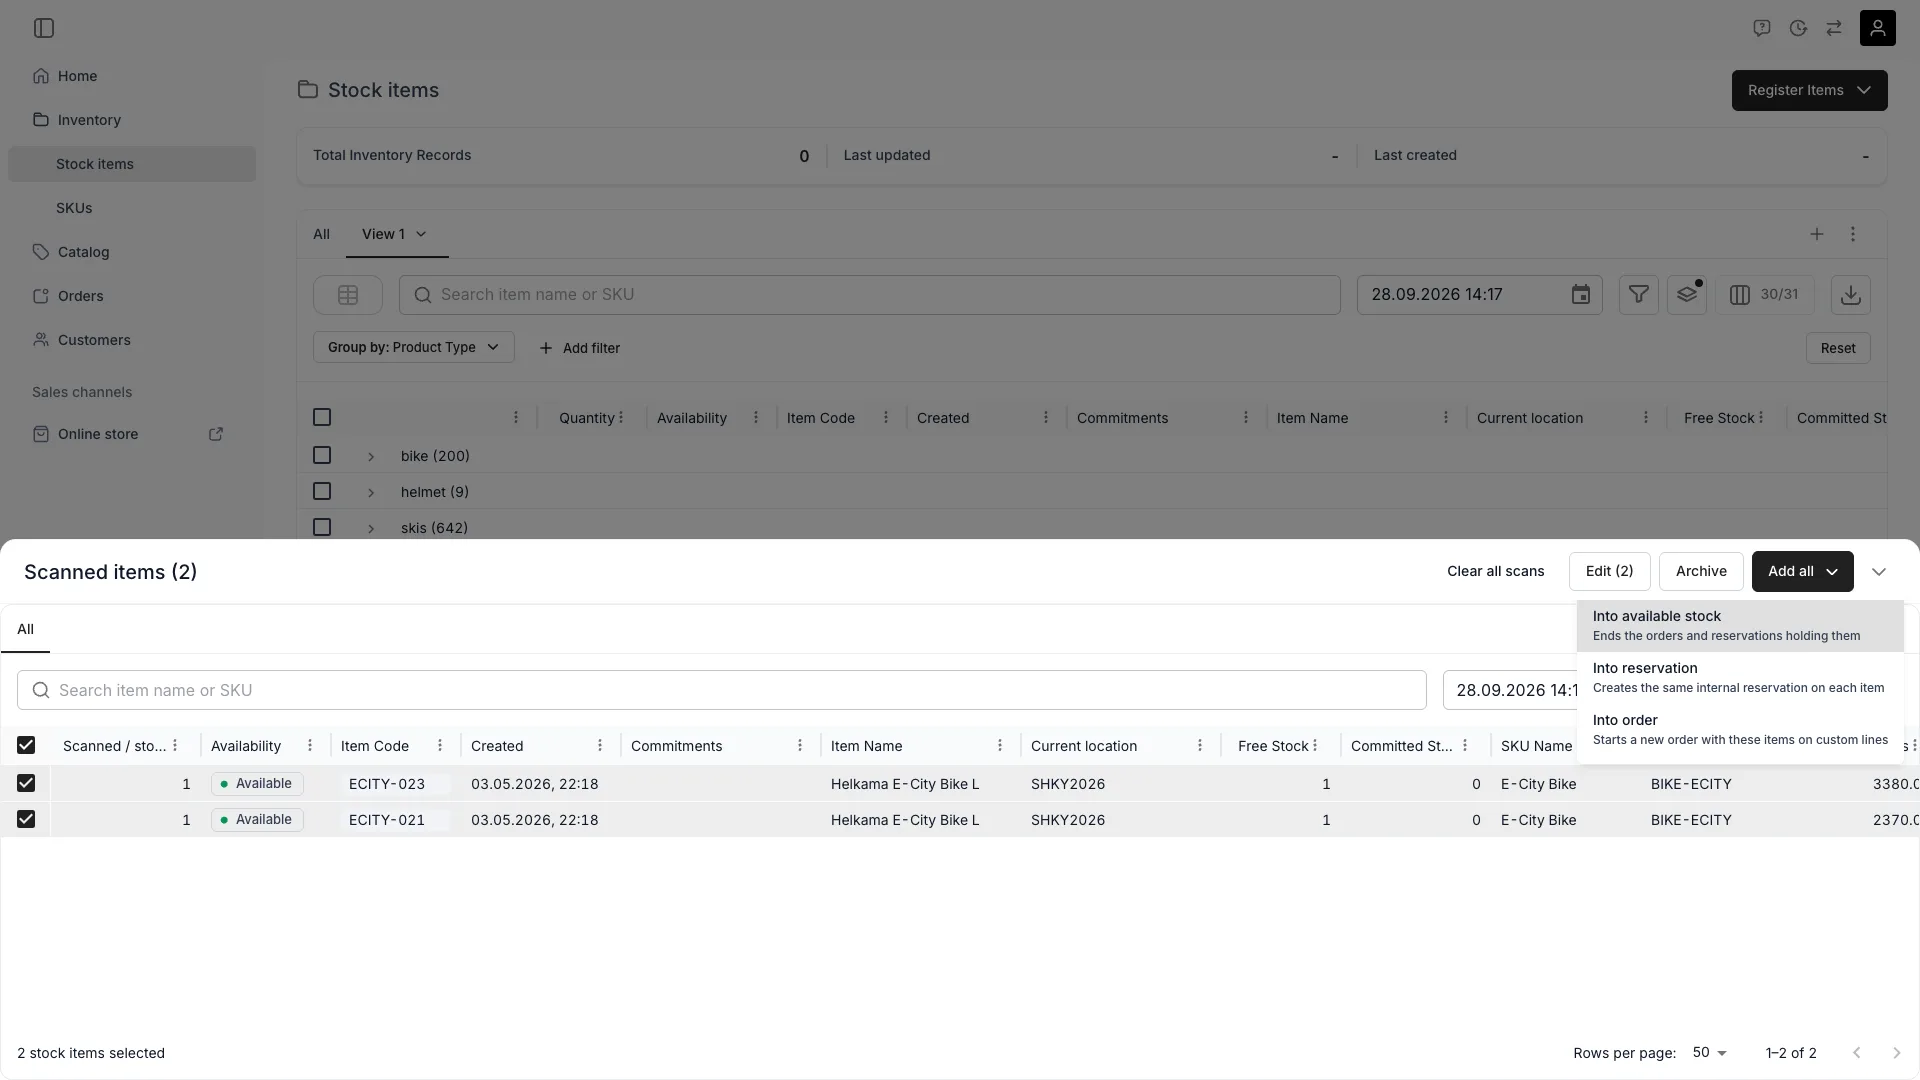
Task: Open the history clock icon
Action: click(x=1798, y=28)
